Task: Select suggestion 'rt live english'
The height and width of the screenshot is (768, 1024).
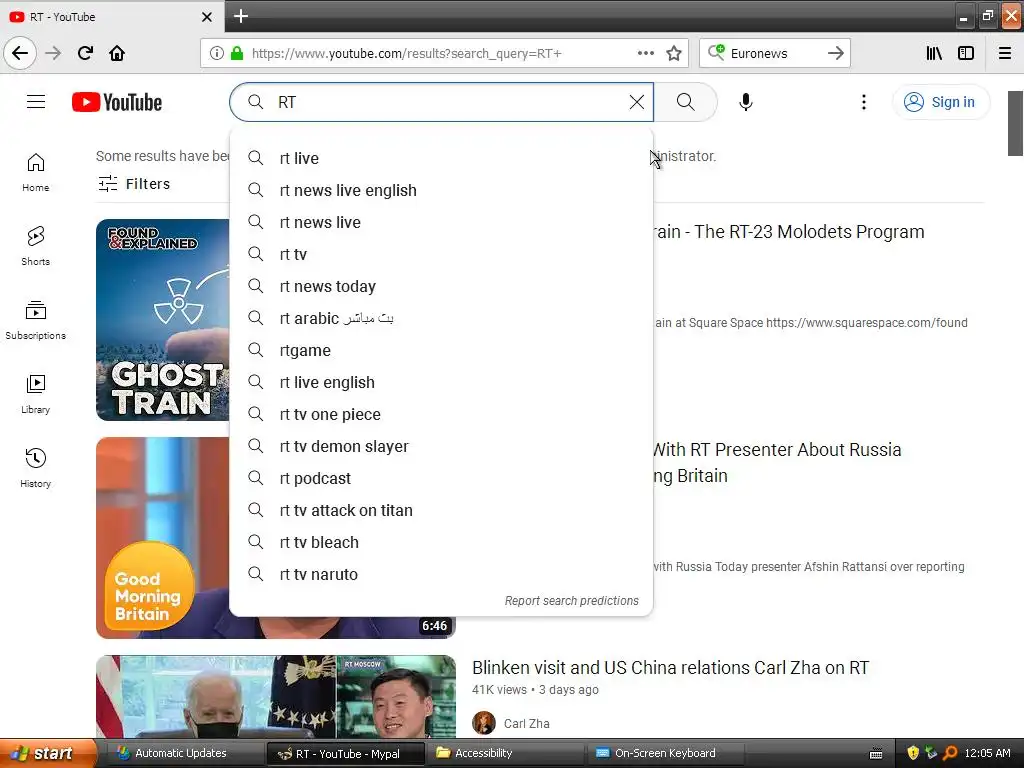Action: [x=441, y=382]
